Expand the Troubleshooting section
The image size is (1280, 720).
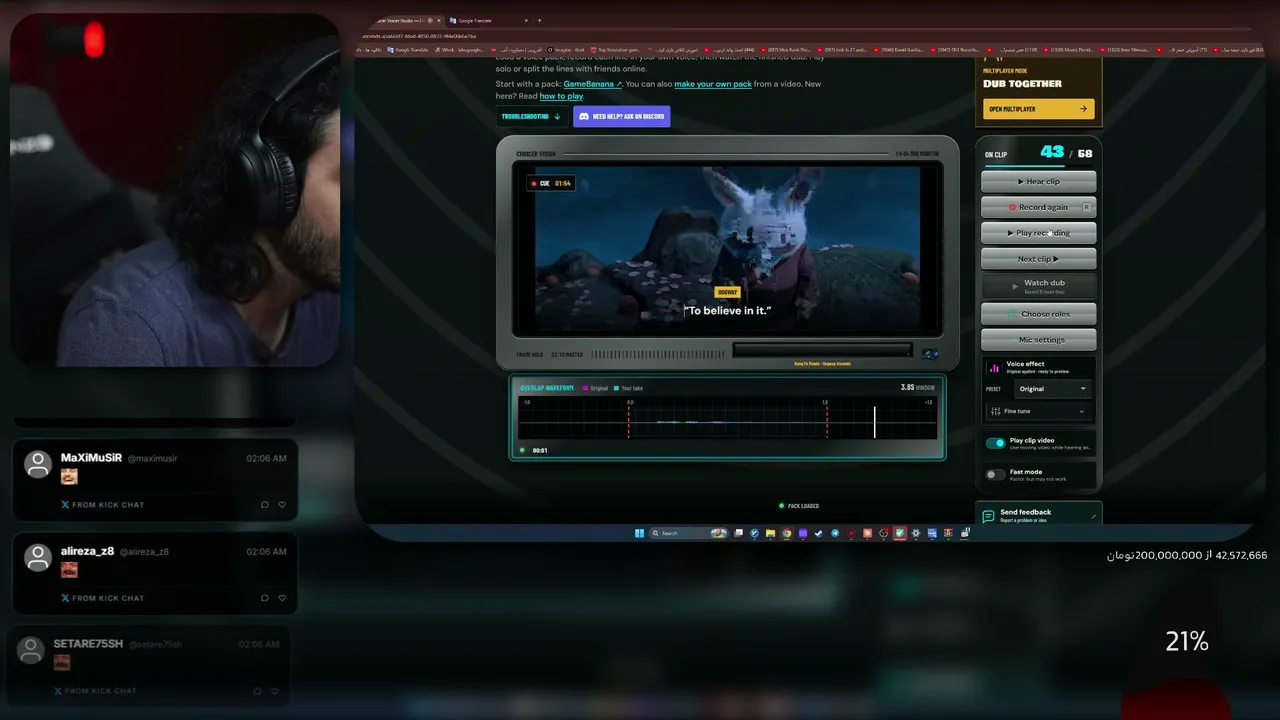pos(531,117)
